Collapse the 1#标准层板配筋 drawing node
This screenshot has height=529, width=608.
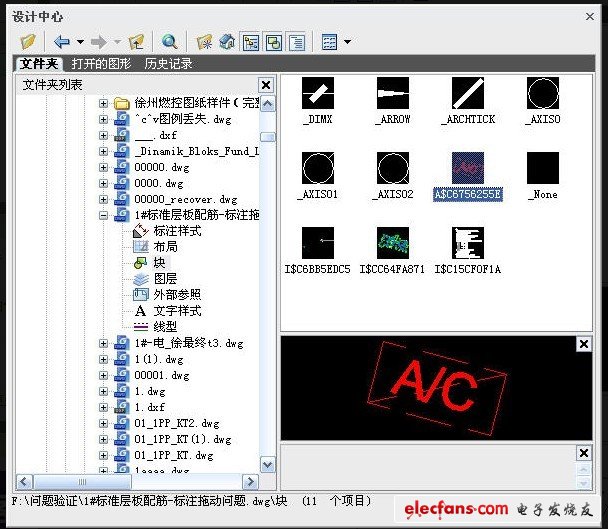coord(103,215)
